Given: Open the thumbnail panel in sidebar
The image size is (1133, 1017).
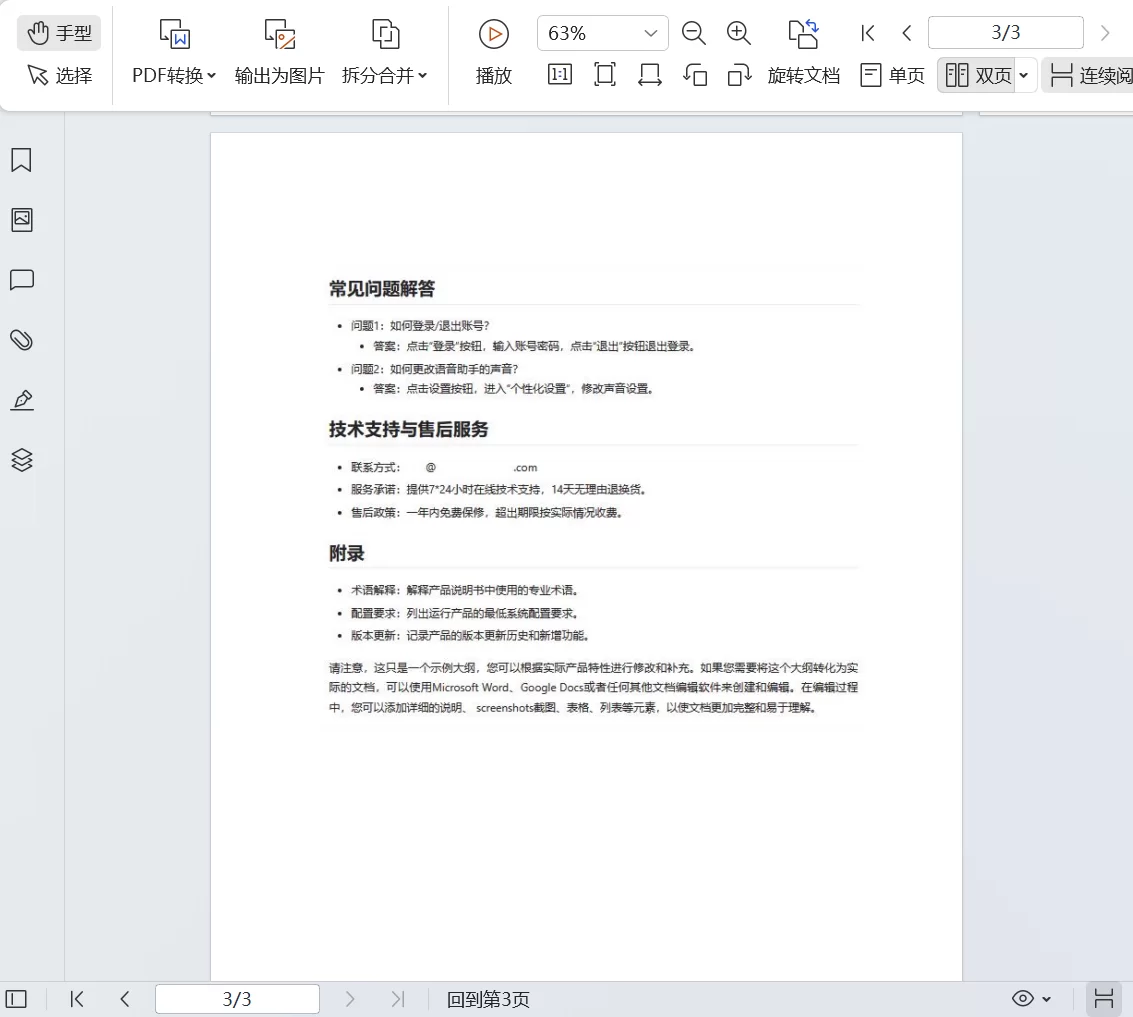Looking at the screenshot, I should pyautogui.click(x=21, y=220).
